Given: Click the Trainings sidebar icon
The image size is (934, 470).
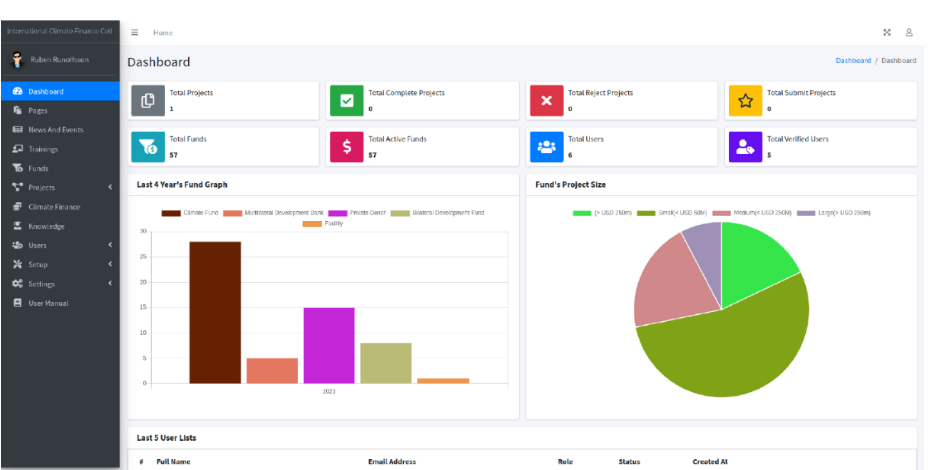Looking at the screenshot, I should 17,149.
